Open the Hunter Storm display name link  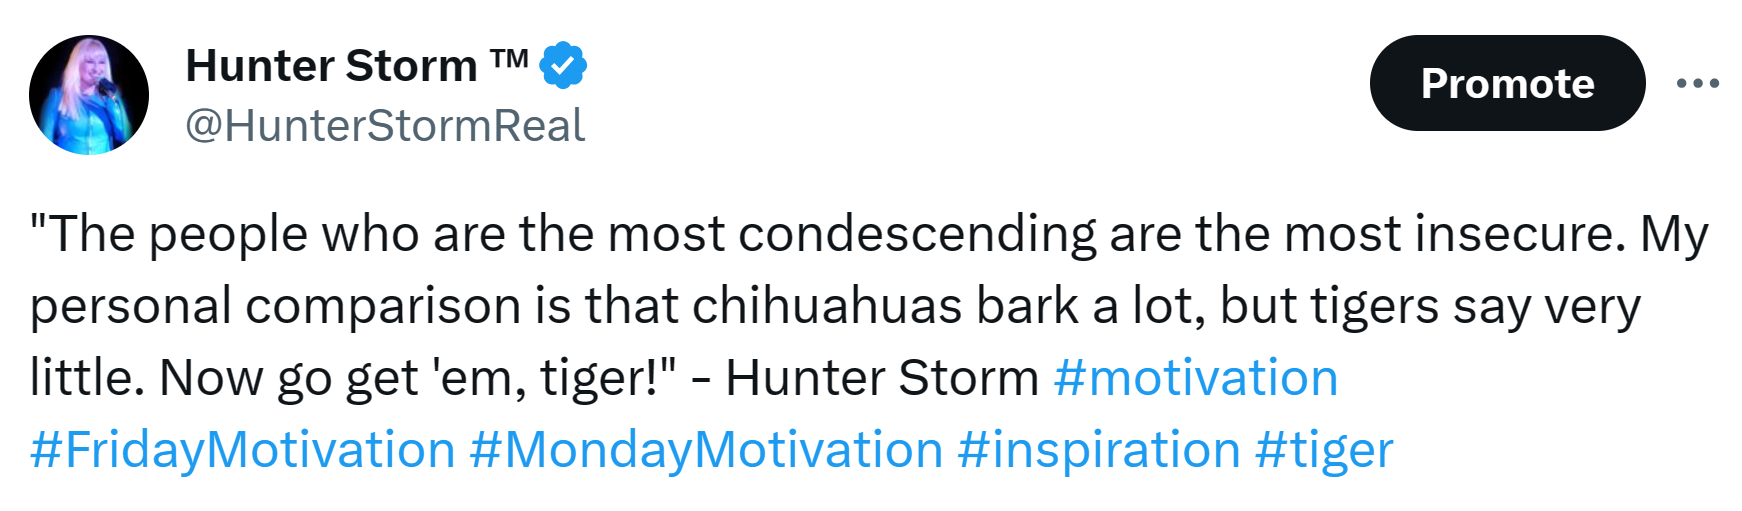point(331,66)
